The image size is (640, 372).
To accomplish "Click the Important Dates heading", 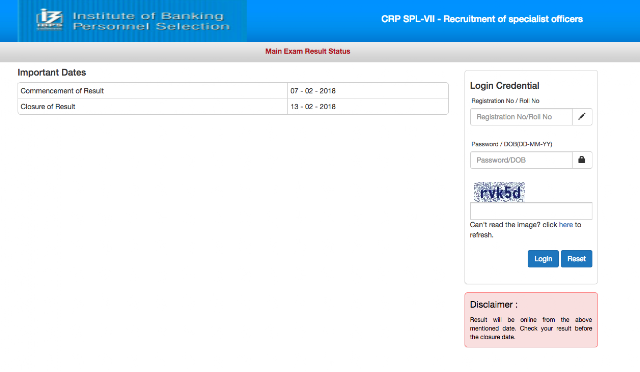I will (52, 73).
